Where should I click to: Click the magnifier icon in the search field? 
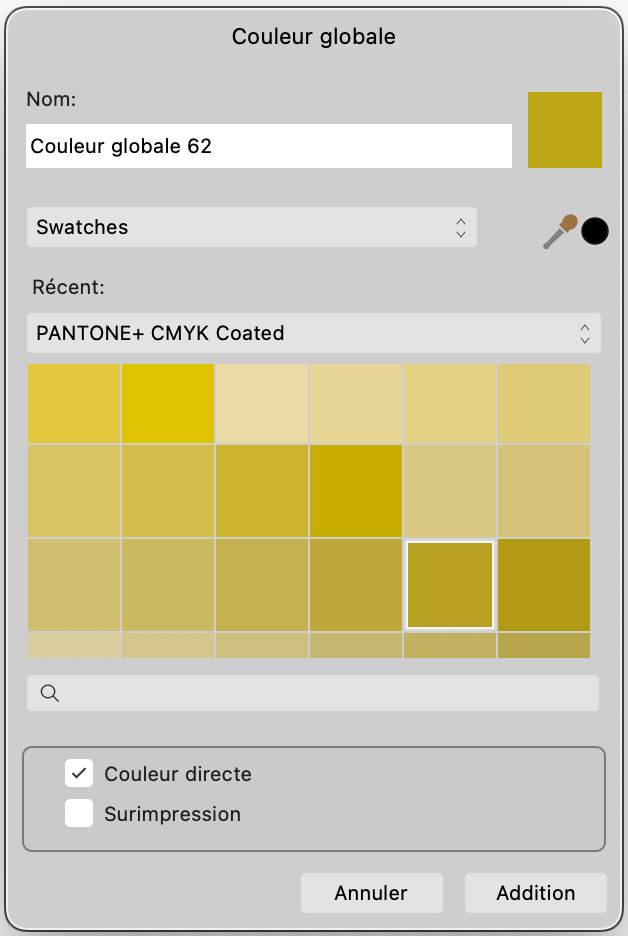[x=50, y=693]
